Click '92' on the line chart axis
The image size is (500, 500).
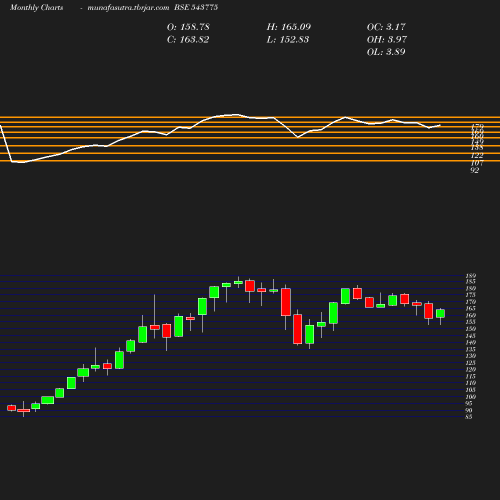coord(475,170)
